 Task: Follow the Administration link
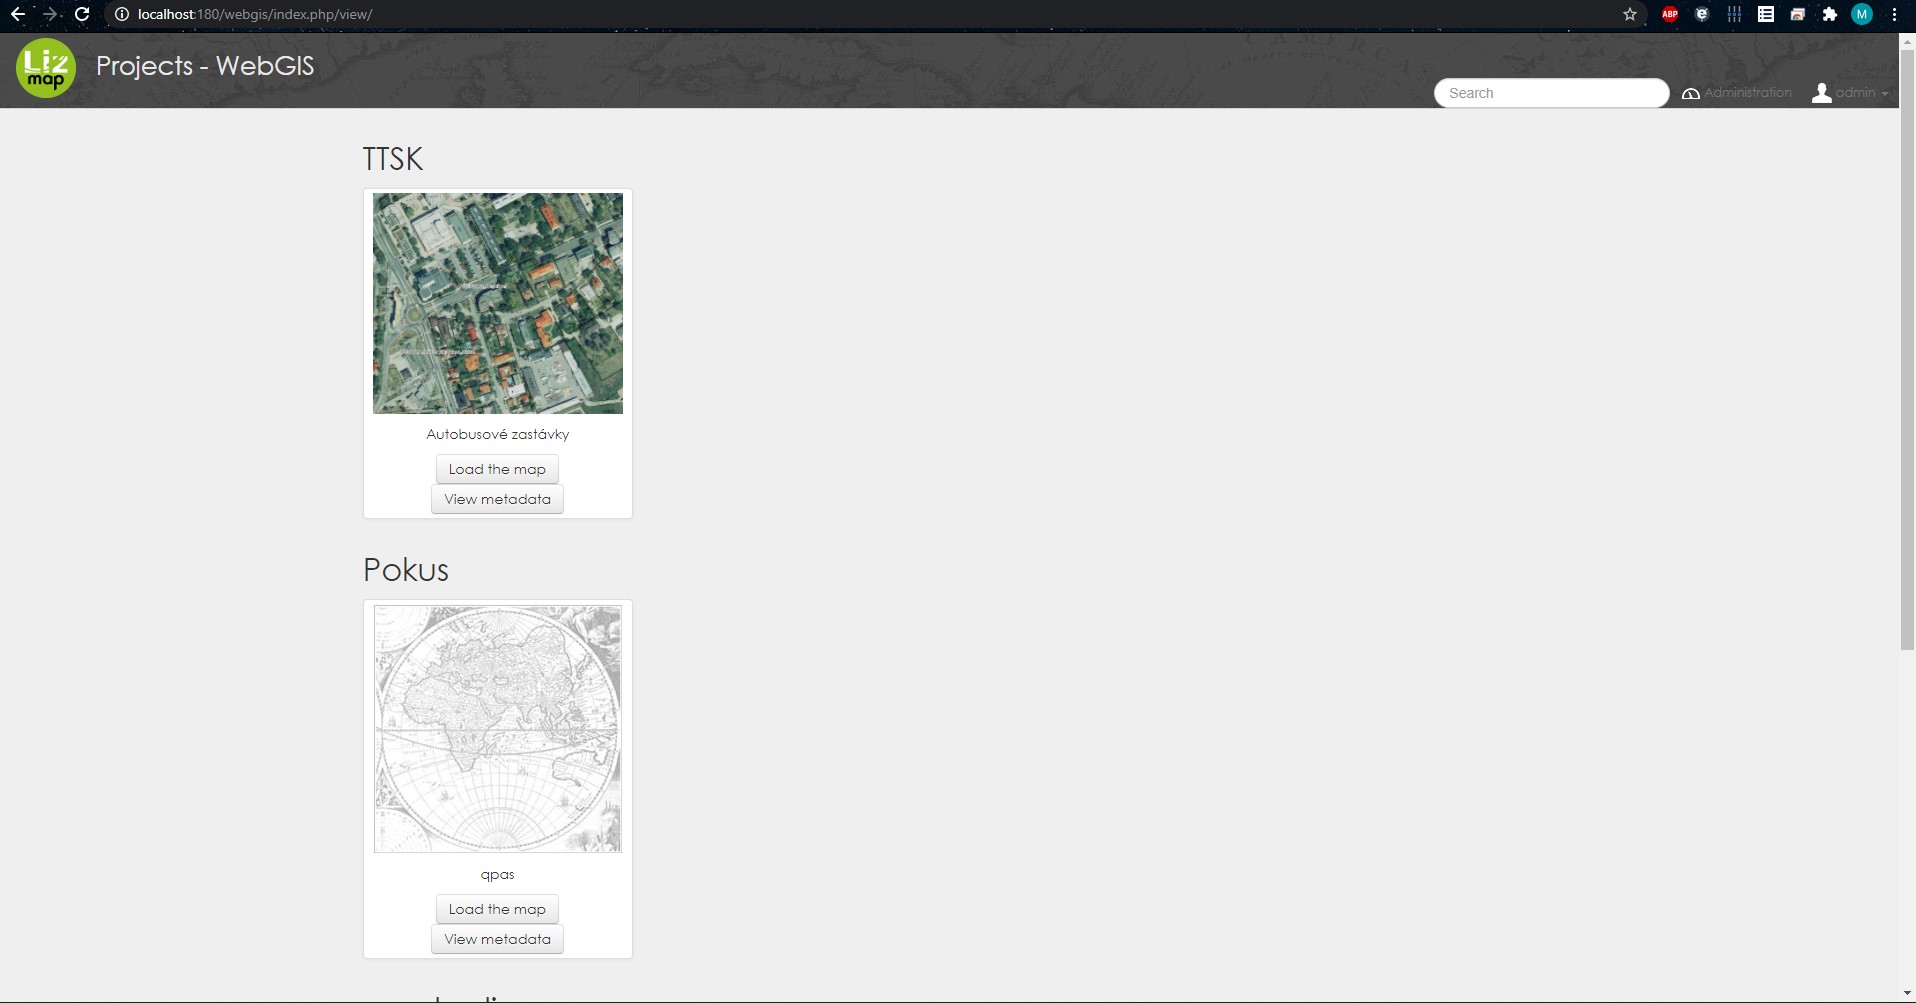[x=1747, y=92]
